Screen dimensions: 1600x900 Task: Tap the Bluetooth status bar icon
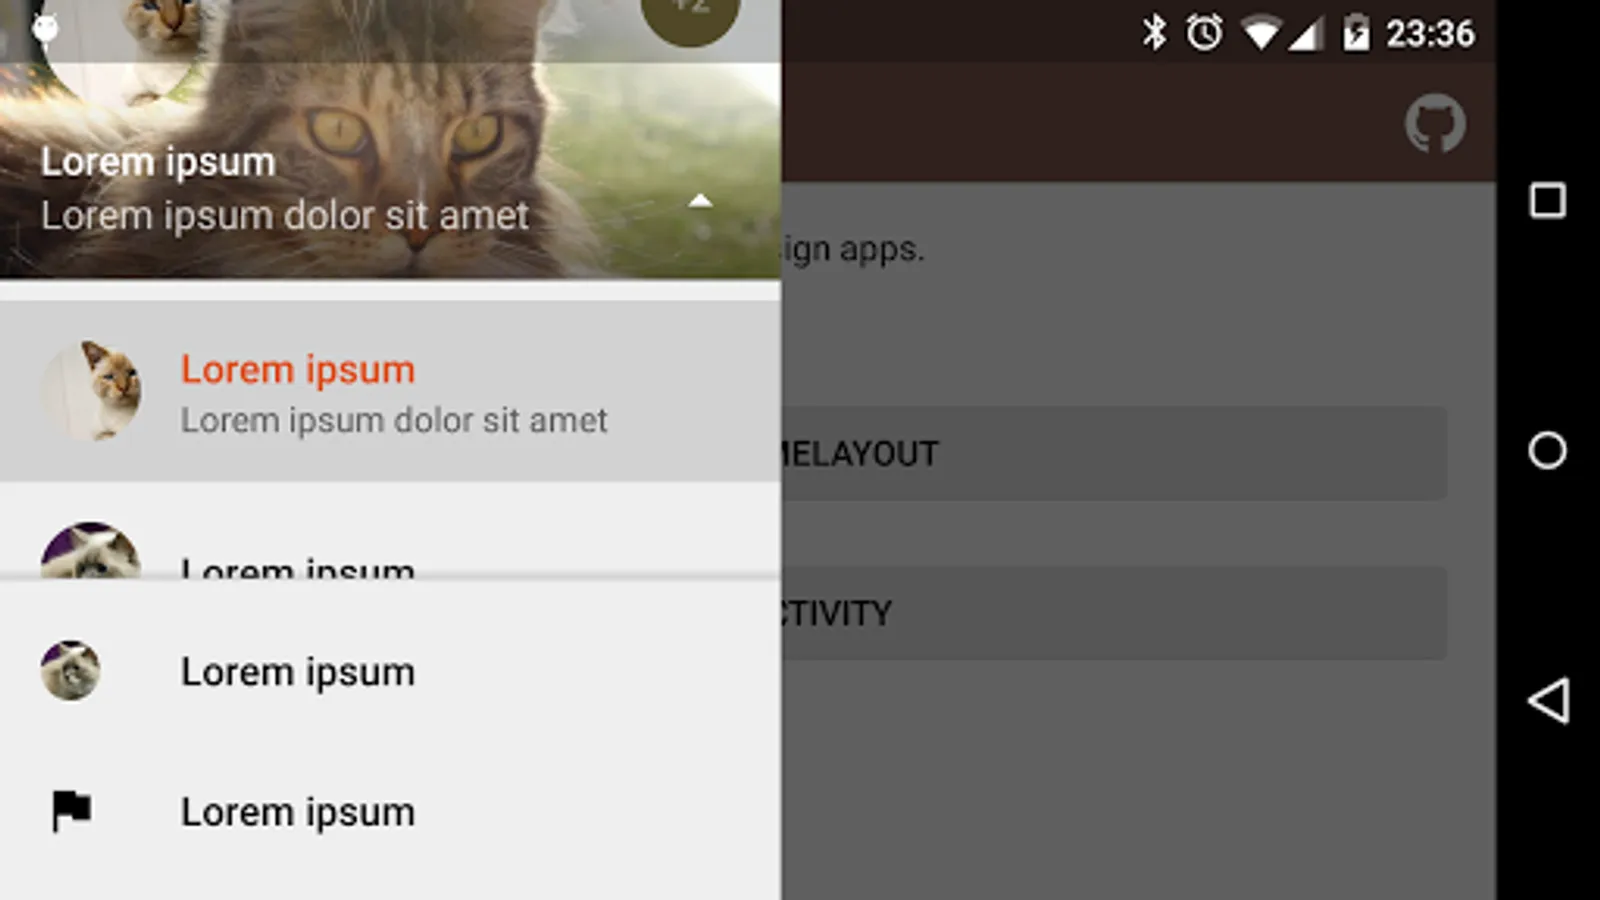[x=1154, y=33]
